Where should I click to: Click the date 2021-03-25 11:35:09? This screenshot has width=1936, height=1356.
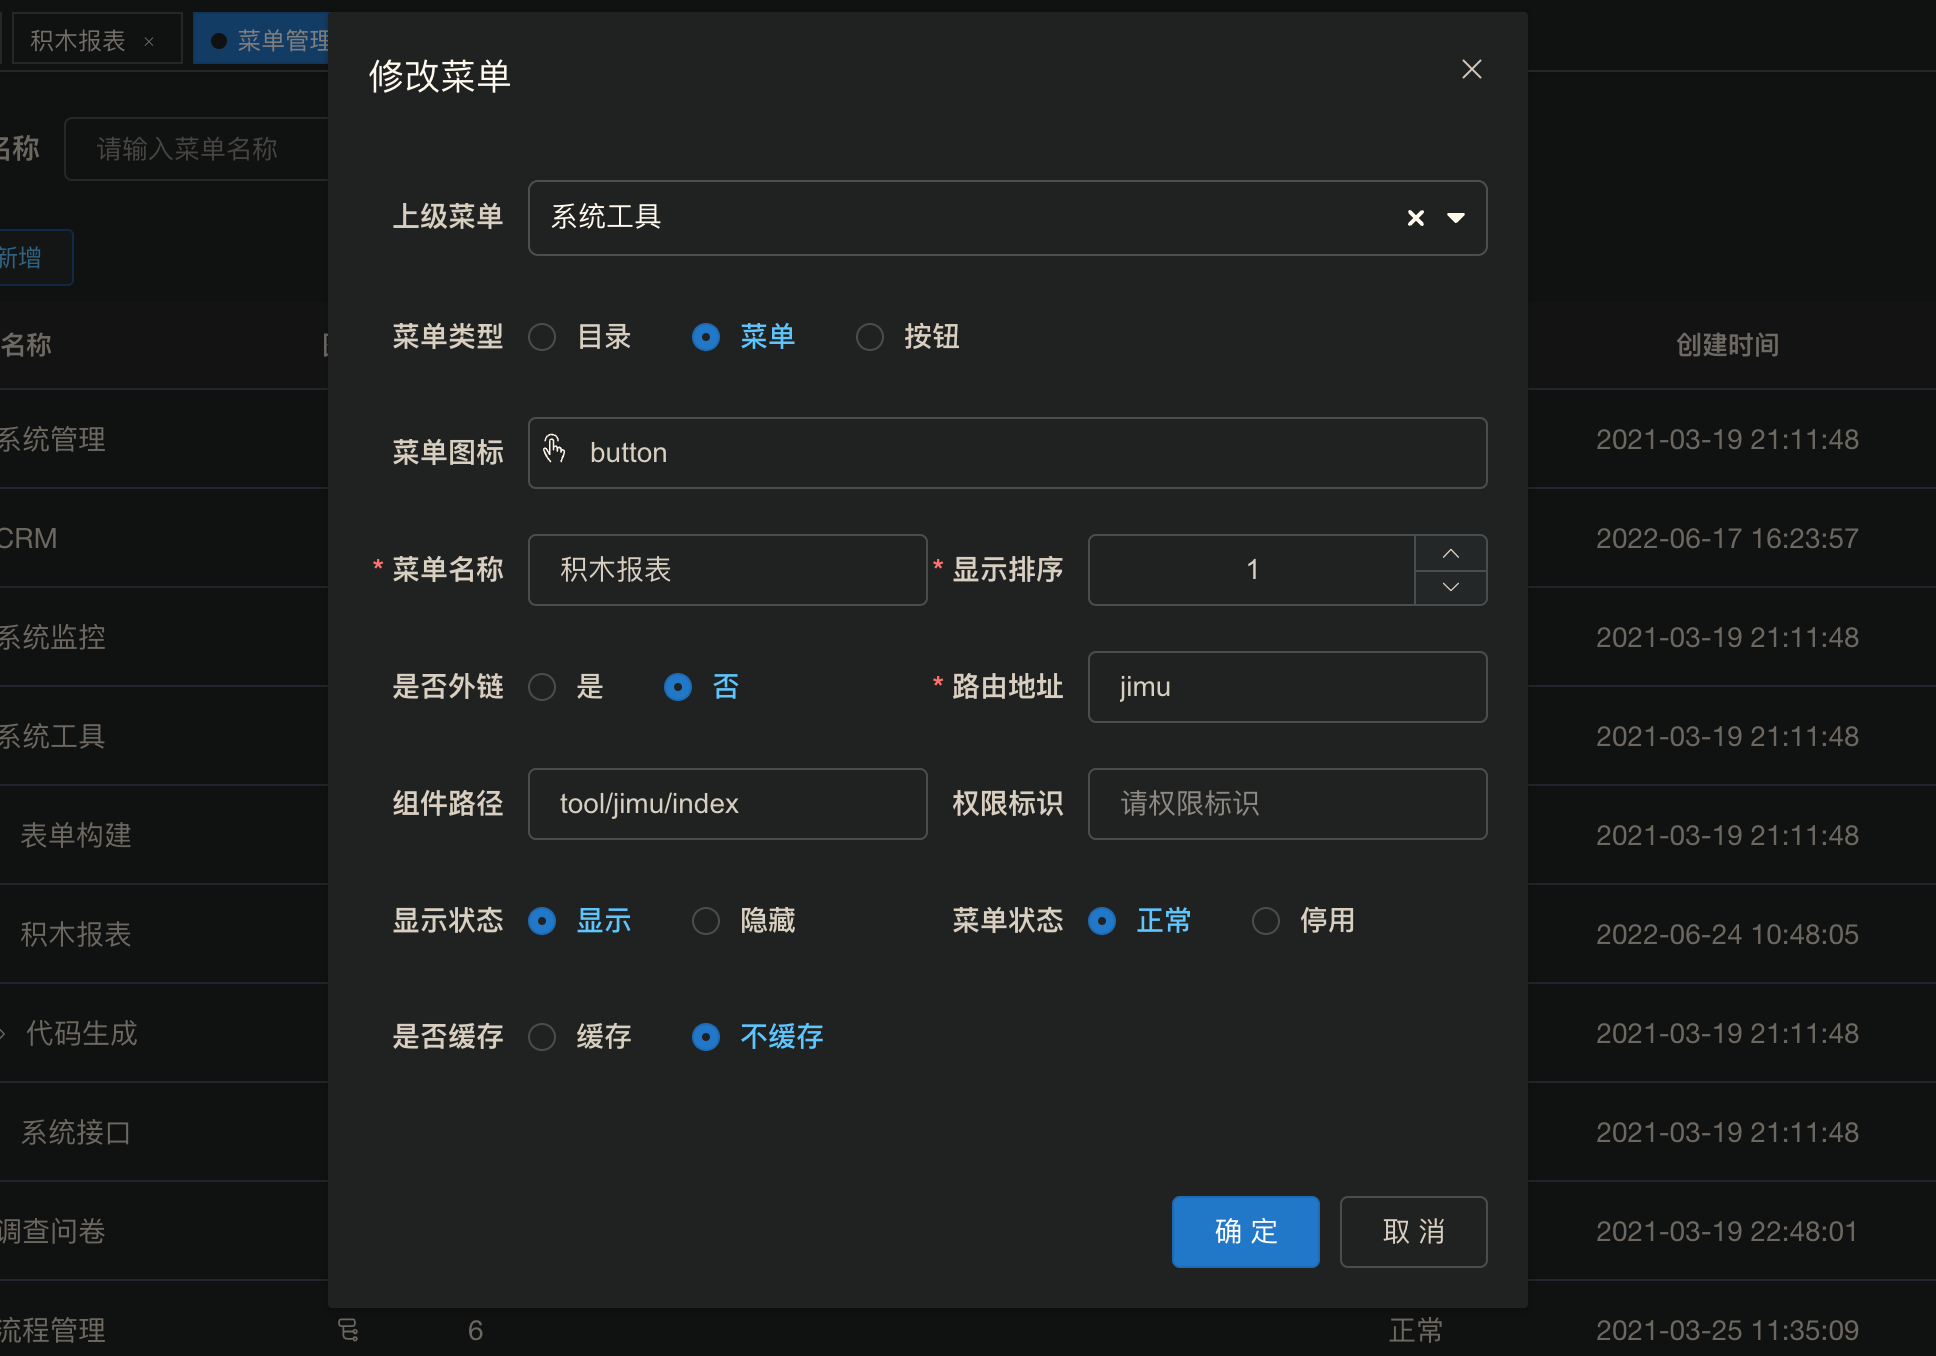pyautogui.click(x=1727, y=1330)
